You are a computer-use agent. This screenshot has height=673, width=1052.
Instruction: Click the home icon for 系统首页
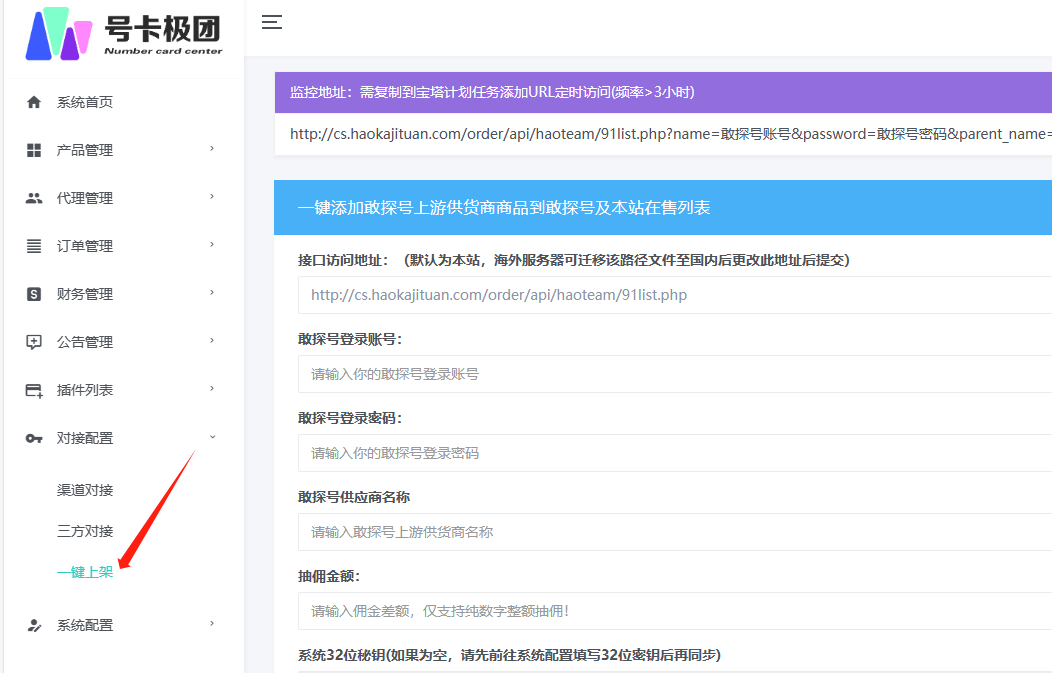click(x=34, y=102)
